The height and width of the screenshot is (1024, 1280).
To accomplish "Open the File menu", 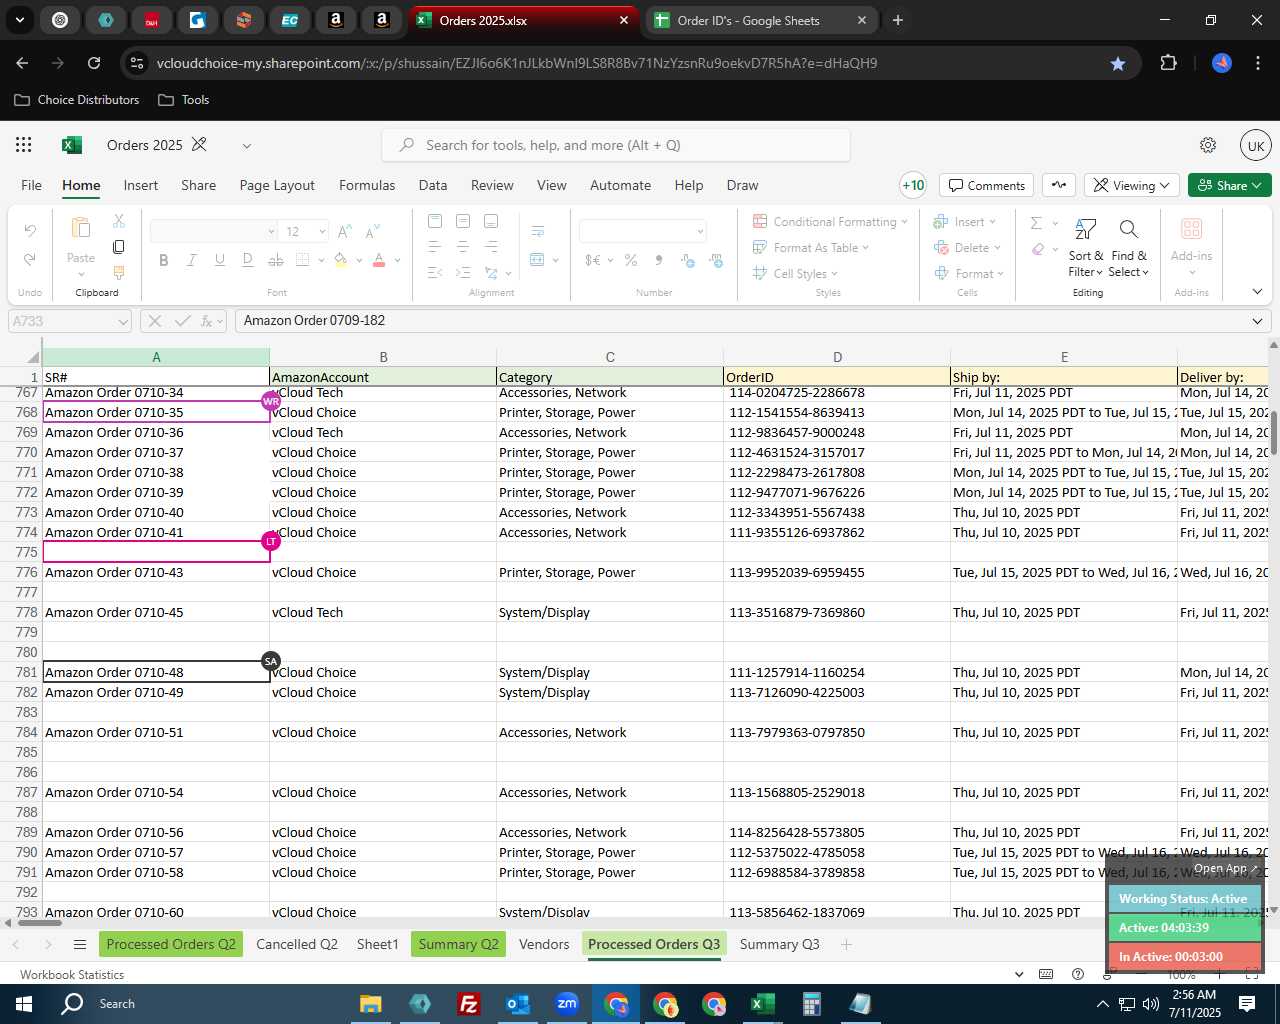I will coord(32,185).
